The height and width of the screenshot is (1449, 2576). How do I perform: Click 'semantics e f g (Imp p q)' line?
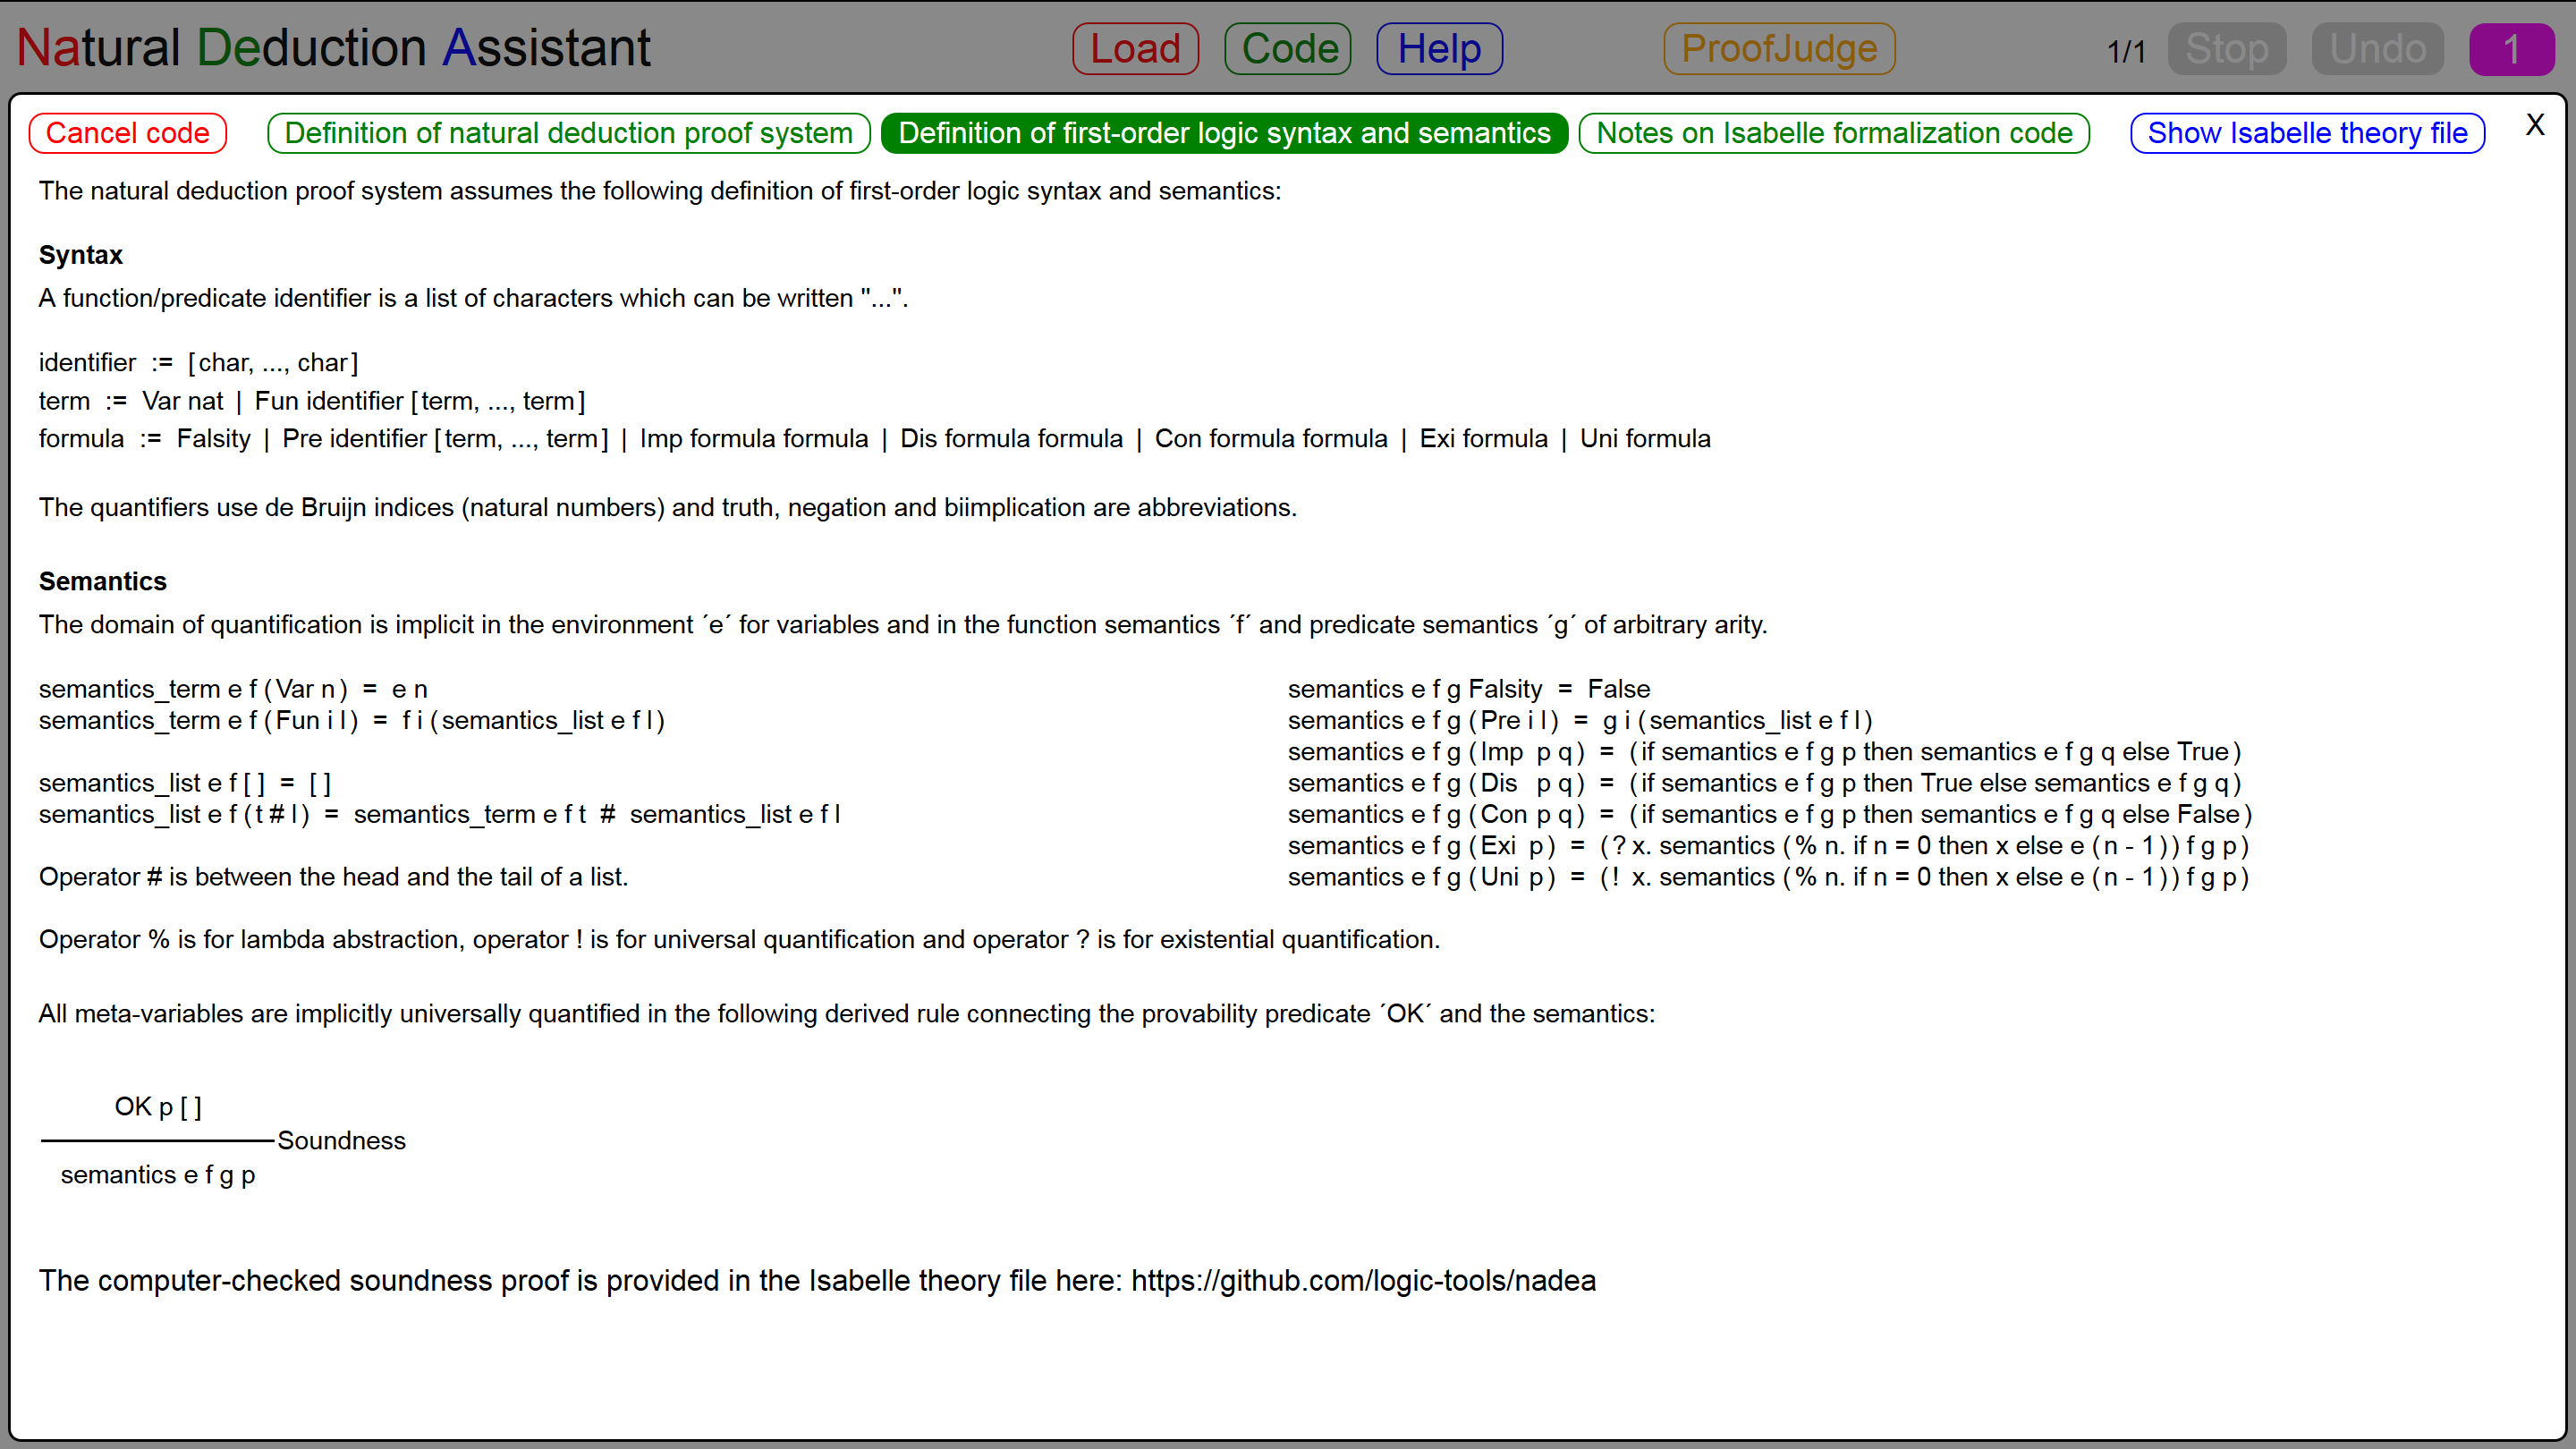(x=1765, y=751)
